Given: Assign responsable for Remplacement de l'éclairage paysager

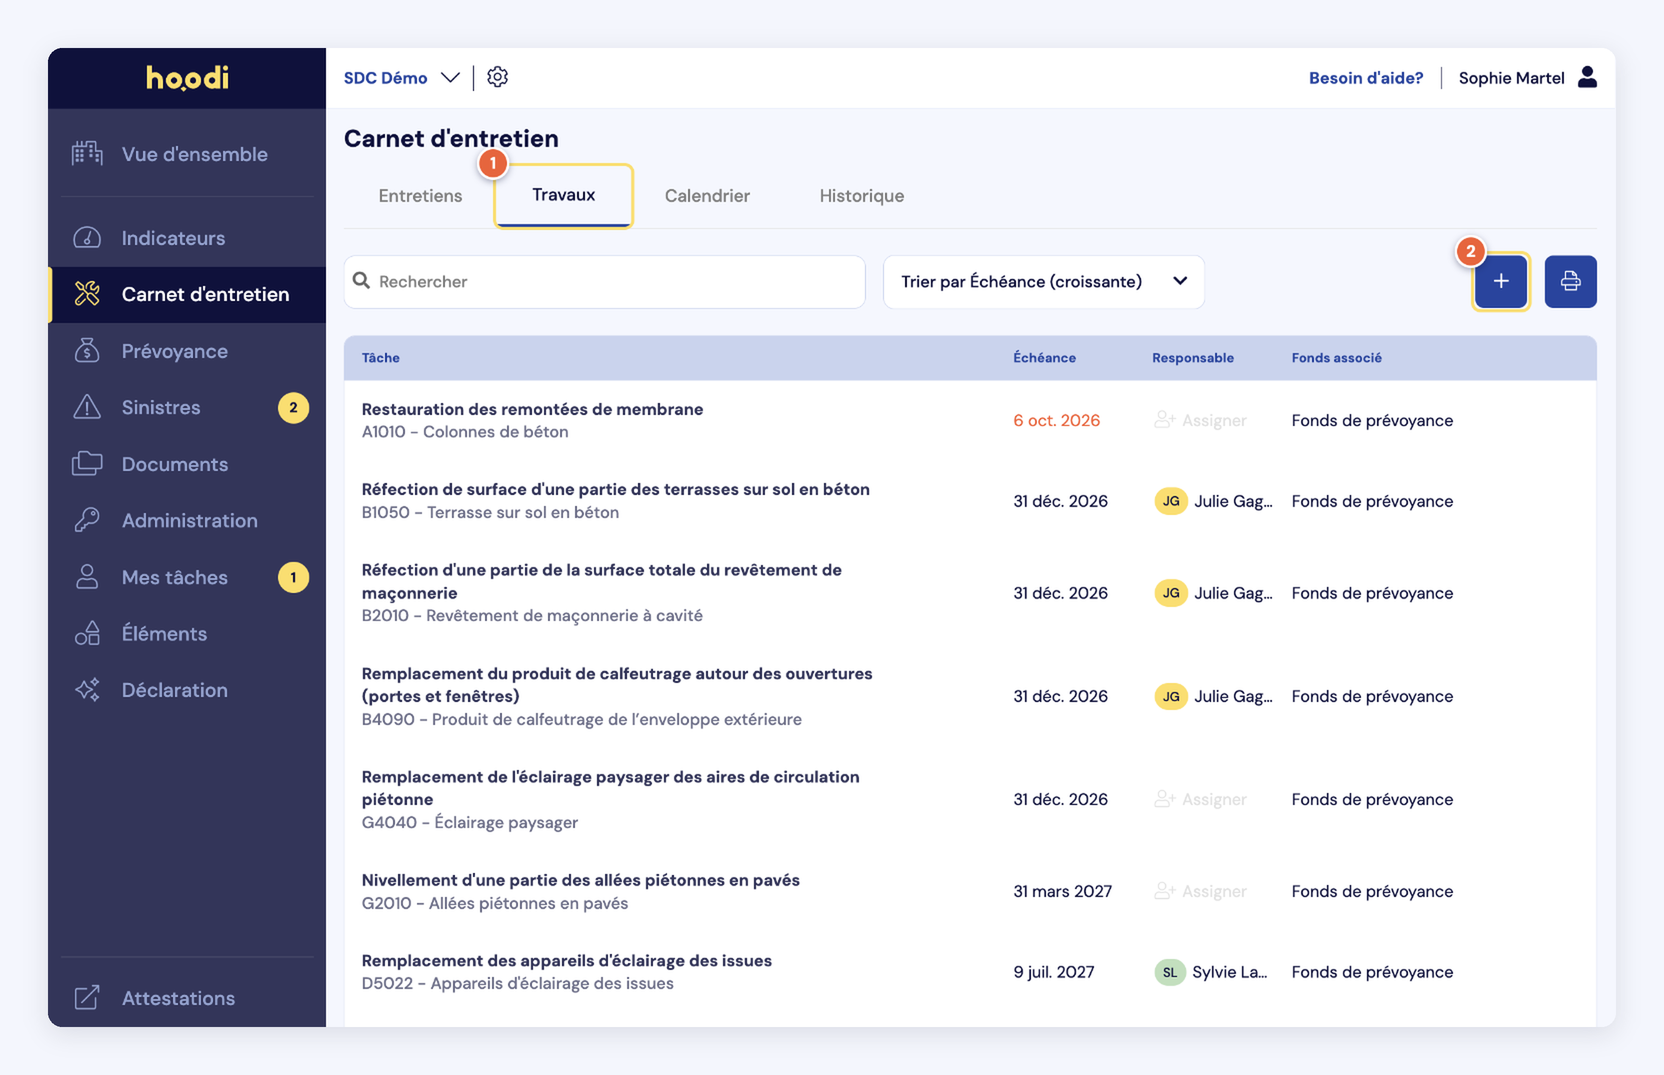Looking at the screenshot, I should pyautogui.click(x=1200, y=799).
